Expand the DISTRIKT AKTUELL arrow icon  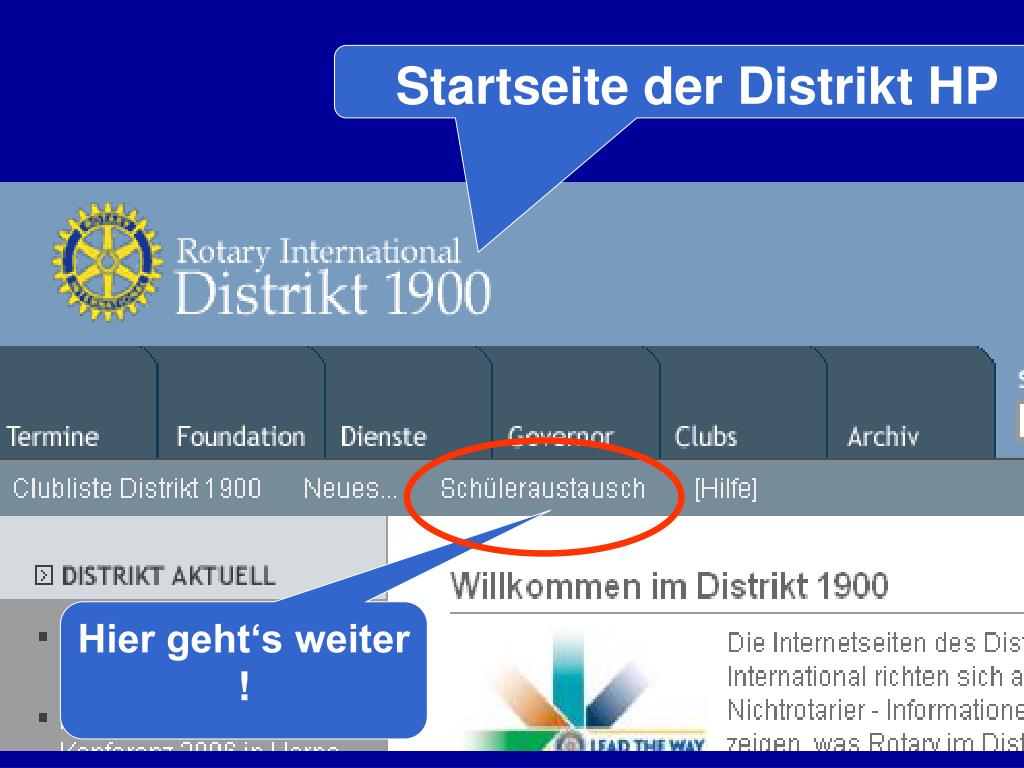click(x=43, y=575)
